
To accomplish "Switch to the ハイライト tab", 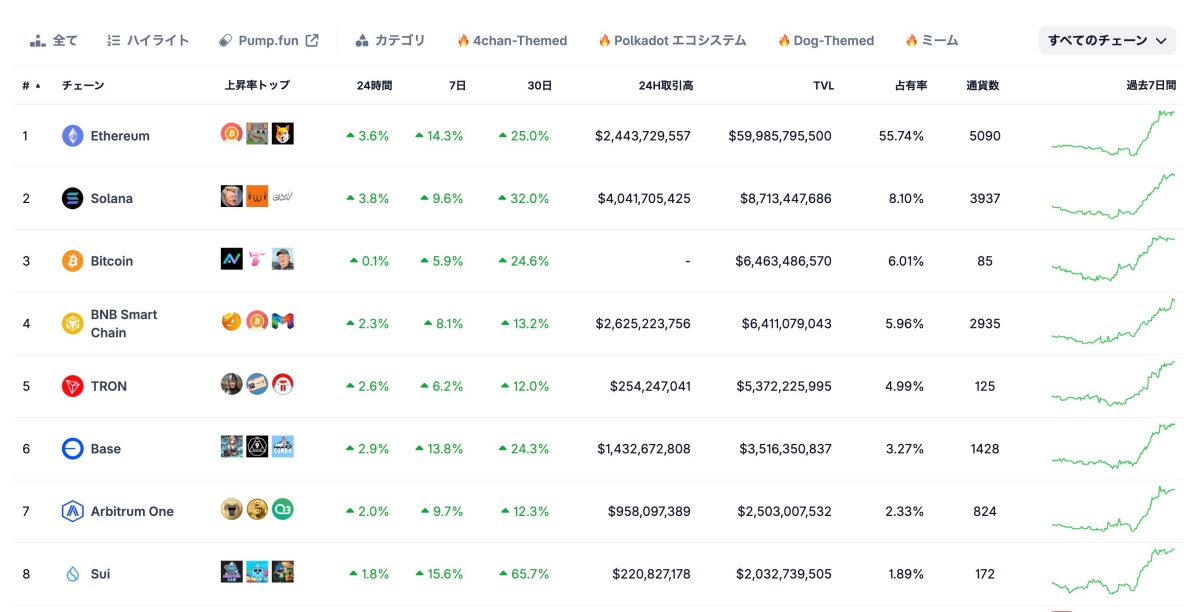I will click(x=148, y=41).
